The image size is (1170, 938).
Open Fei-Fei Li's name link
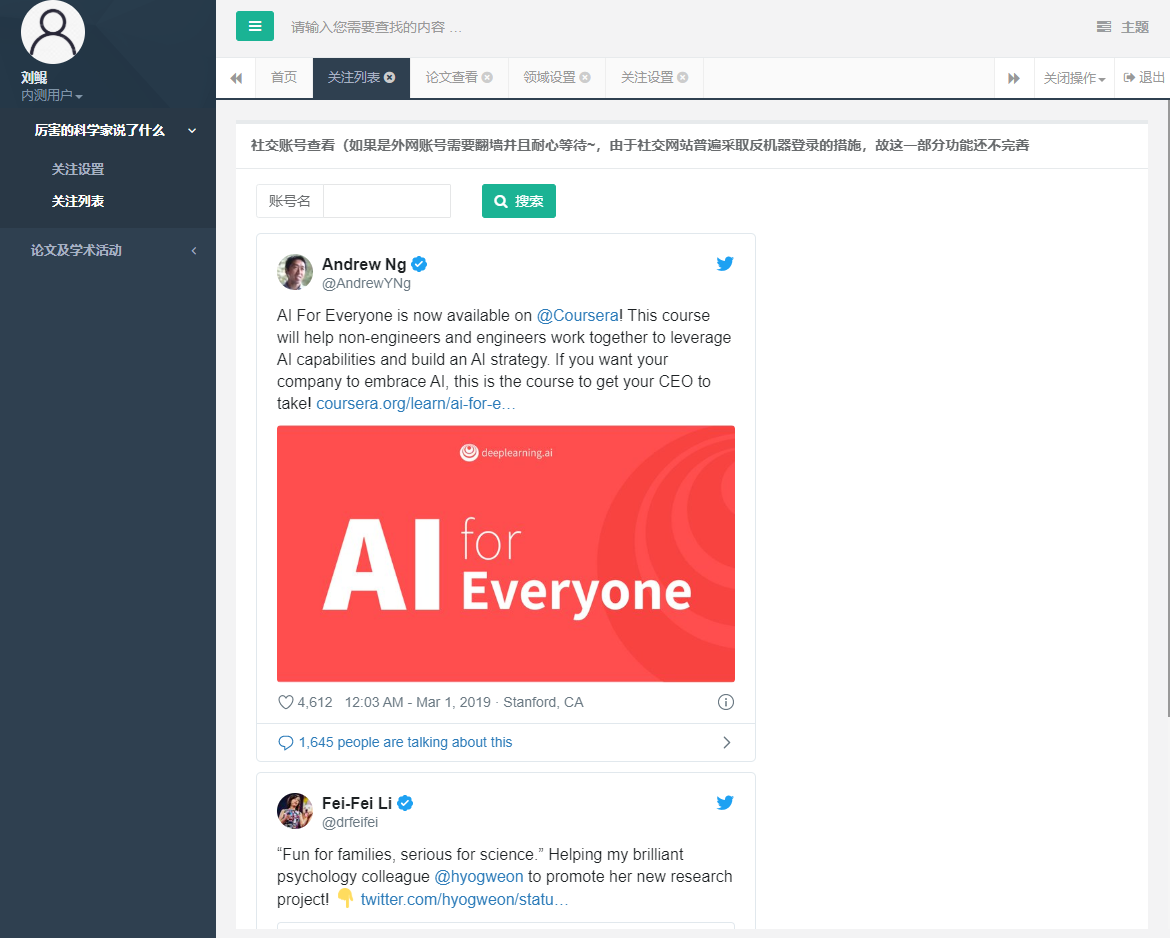357,804
